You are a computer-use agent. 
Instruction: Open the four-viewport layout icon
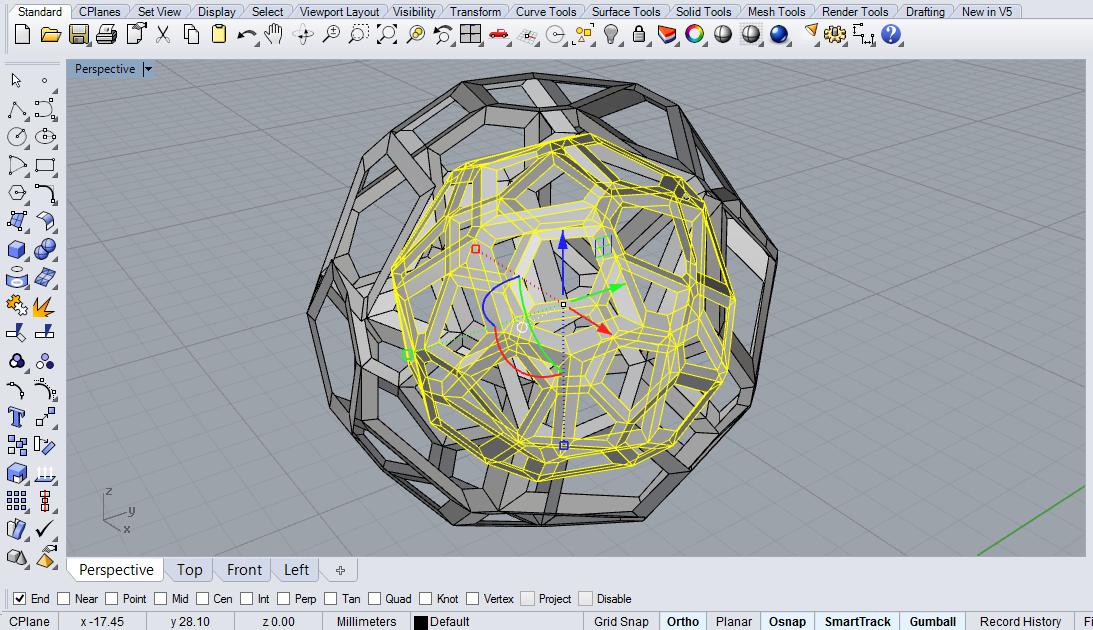pos(471,34)
